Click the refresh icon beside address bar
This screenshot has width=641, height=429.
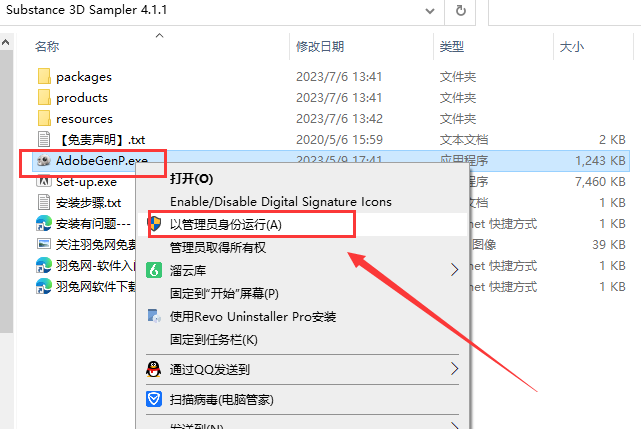460,11
